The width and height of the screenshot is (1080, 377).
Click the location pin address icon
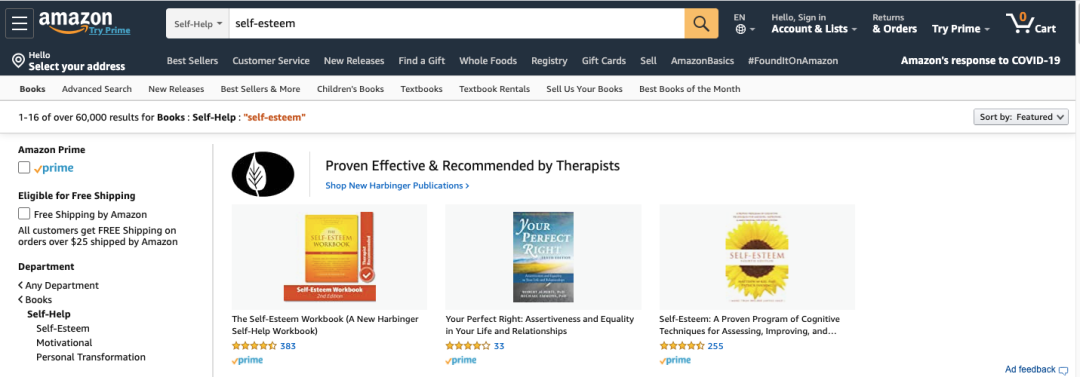click(x=19, y=61)
